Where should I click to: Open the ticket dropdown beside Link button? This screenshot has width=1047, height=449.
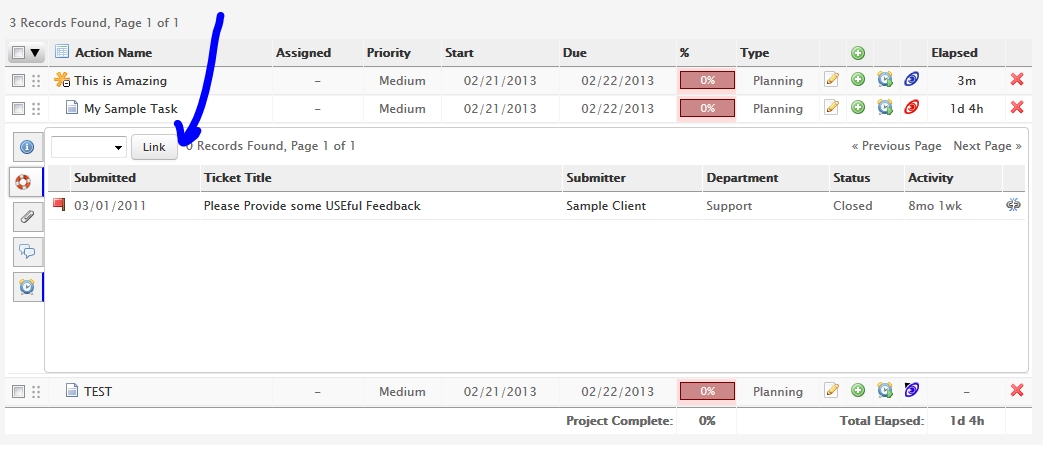[89, 147]
